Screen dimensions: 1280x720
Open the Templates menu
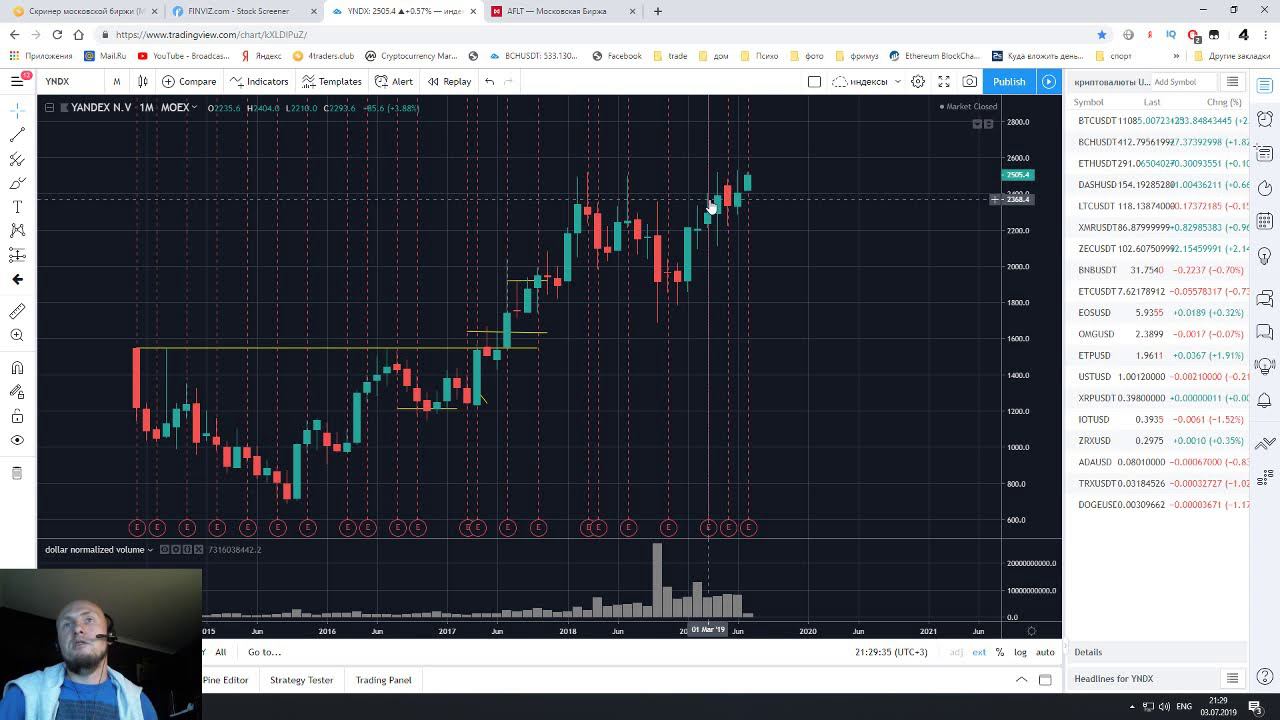coord(332,81)
